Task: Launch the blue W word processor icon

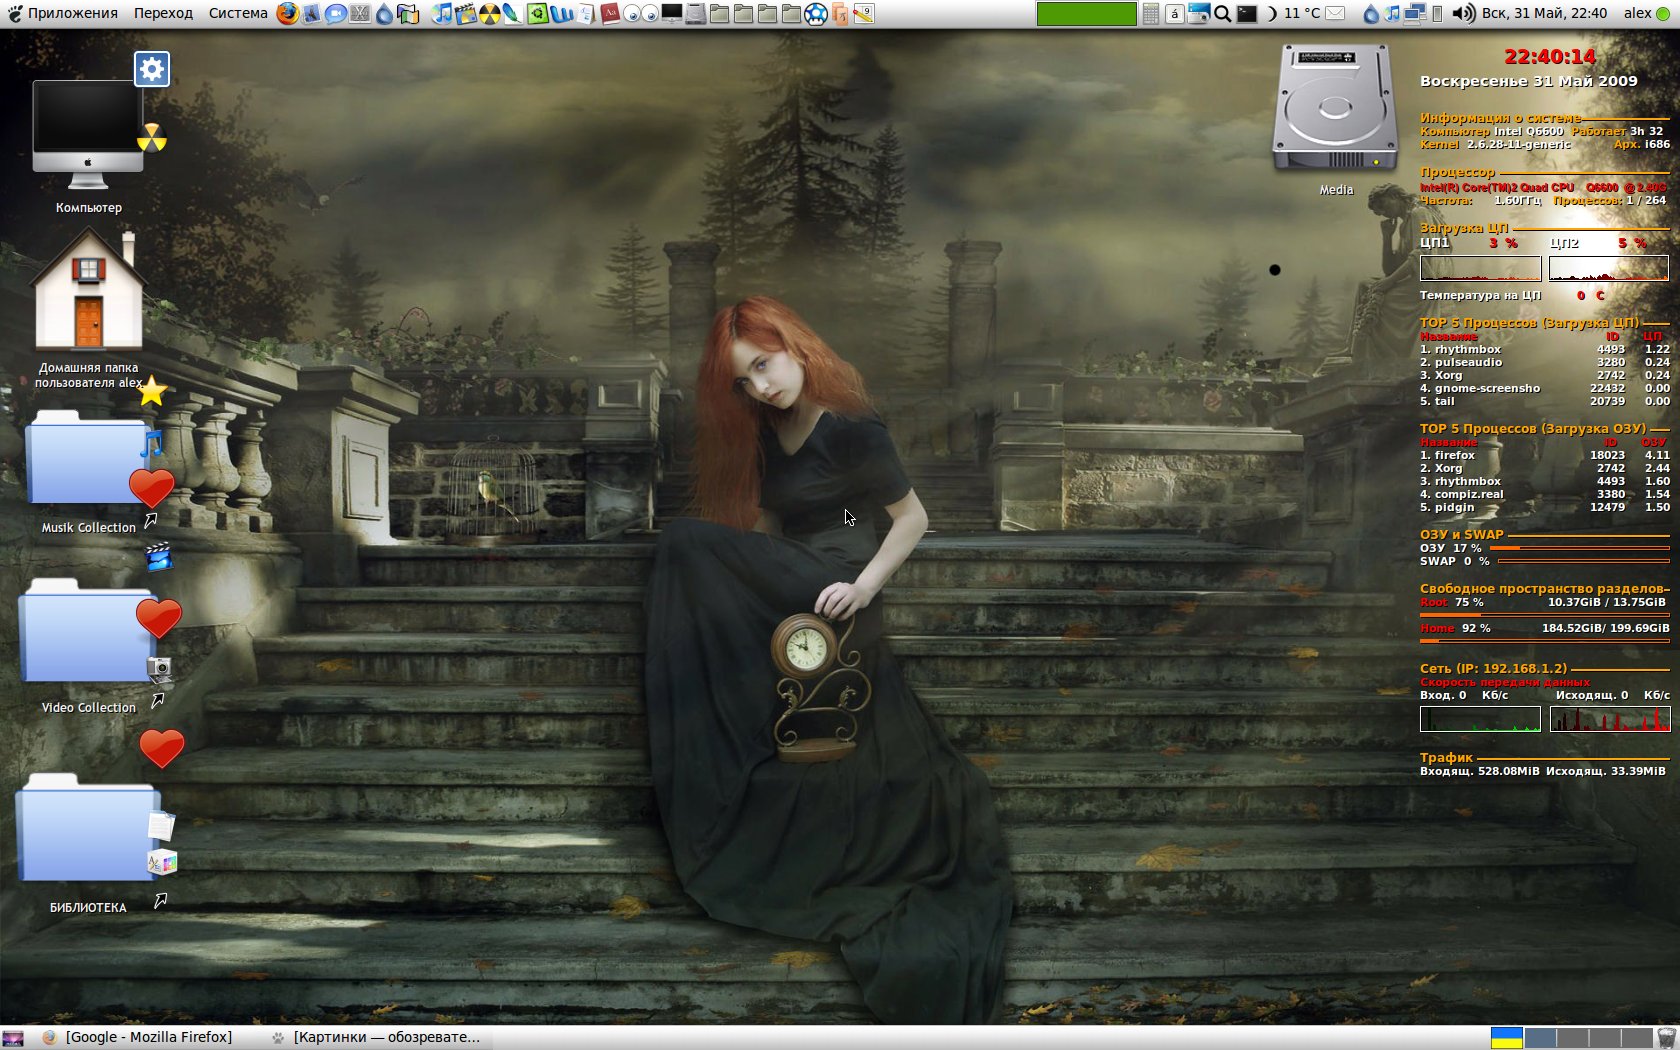Action: (x=562, y=14)
